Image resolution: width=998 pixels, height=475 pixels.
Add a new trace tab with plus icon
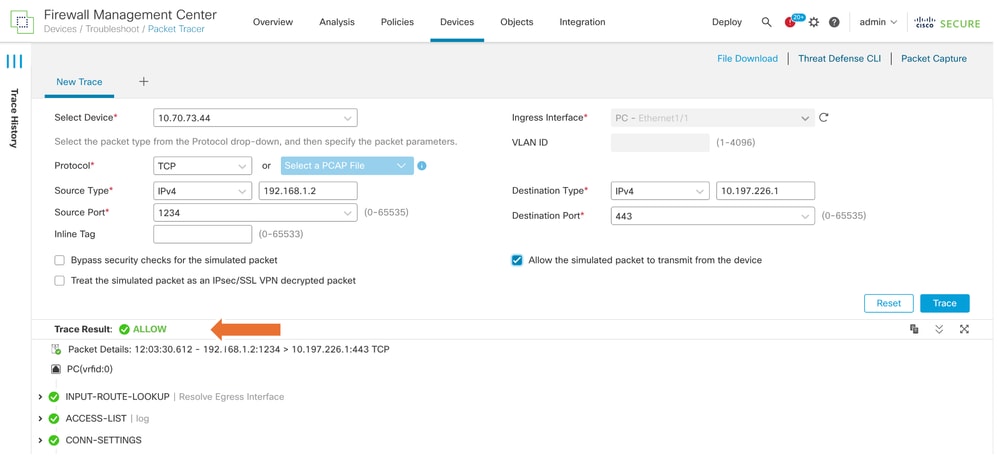coord(144,82)
